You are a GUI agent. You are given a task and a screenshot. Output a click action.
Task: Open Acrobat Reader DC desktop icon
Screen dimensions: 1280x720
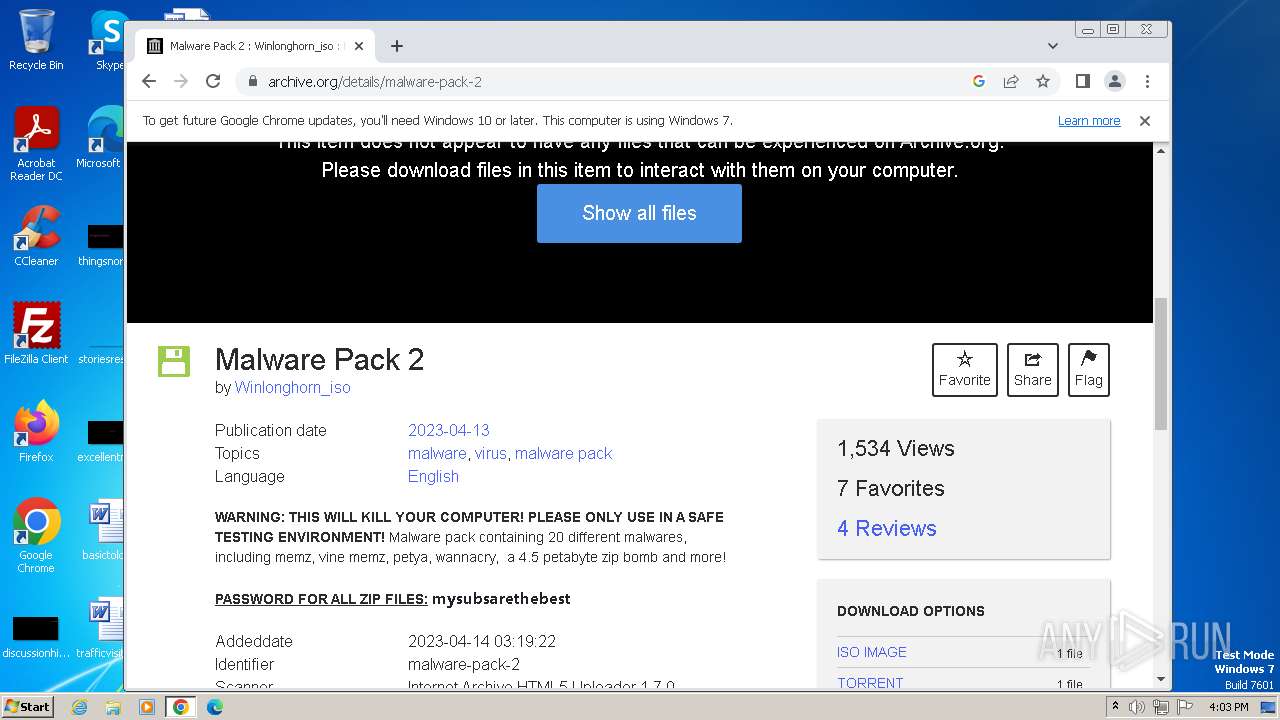coord(36,145)
